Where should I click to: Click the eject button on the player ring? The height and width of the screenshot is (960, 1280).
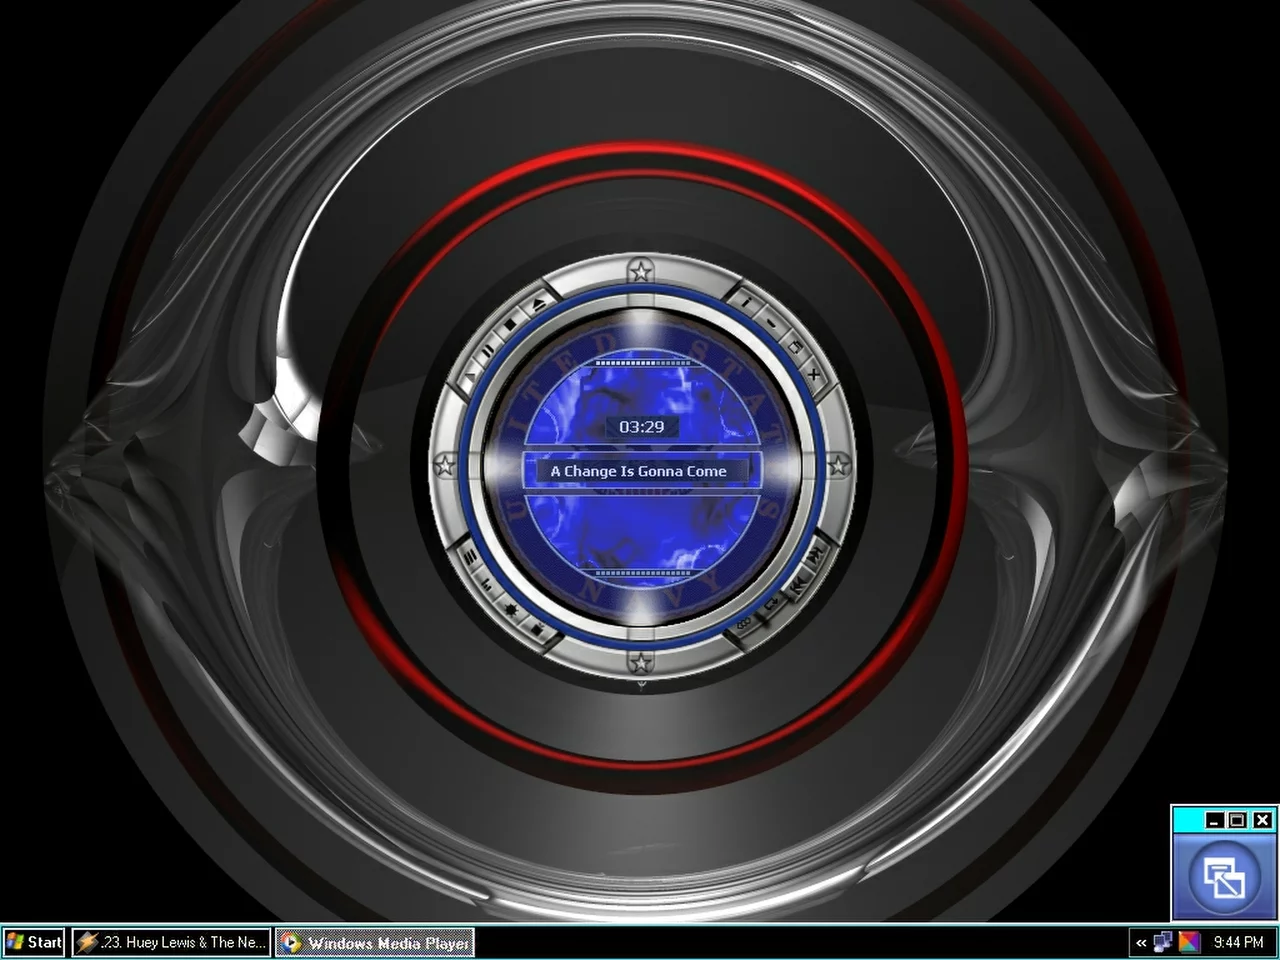tap(539, 303)
